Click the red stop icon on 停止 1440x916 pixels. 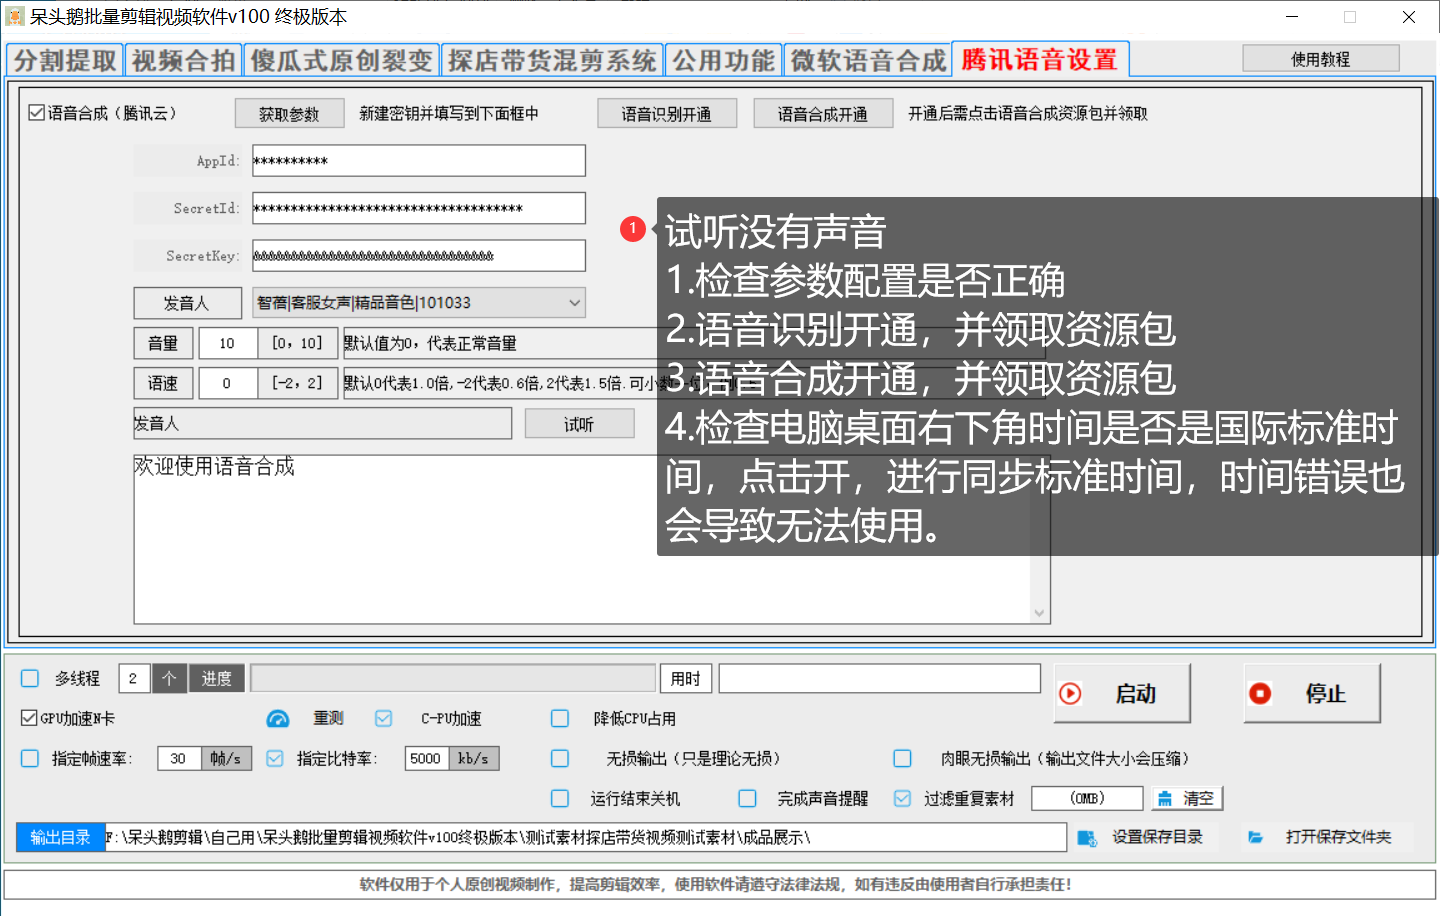(x=1260, y=694)
